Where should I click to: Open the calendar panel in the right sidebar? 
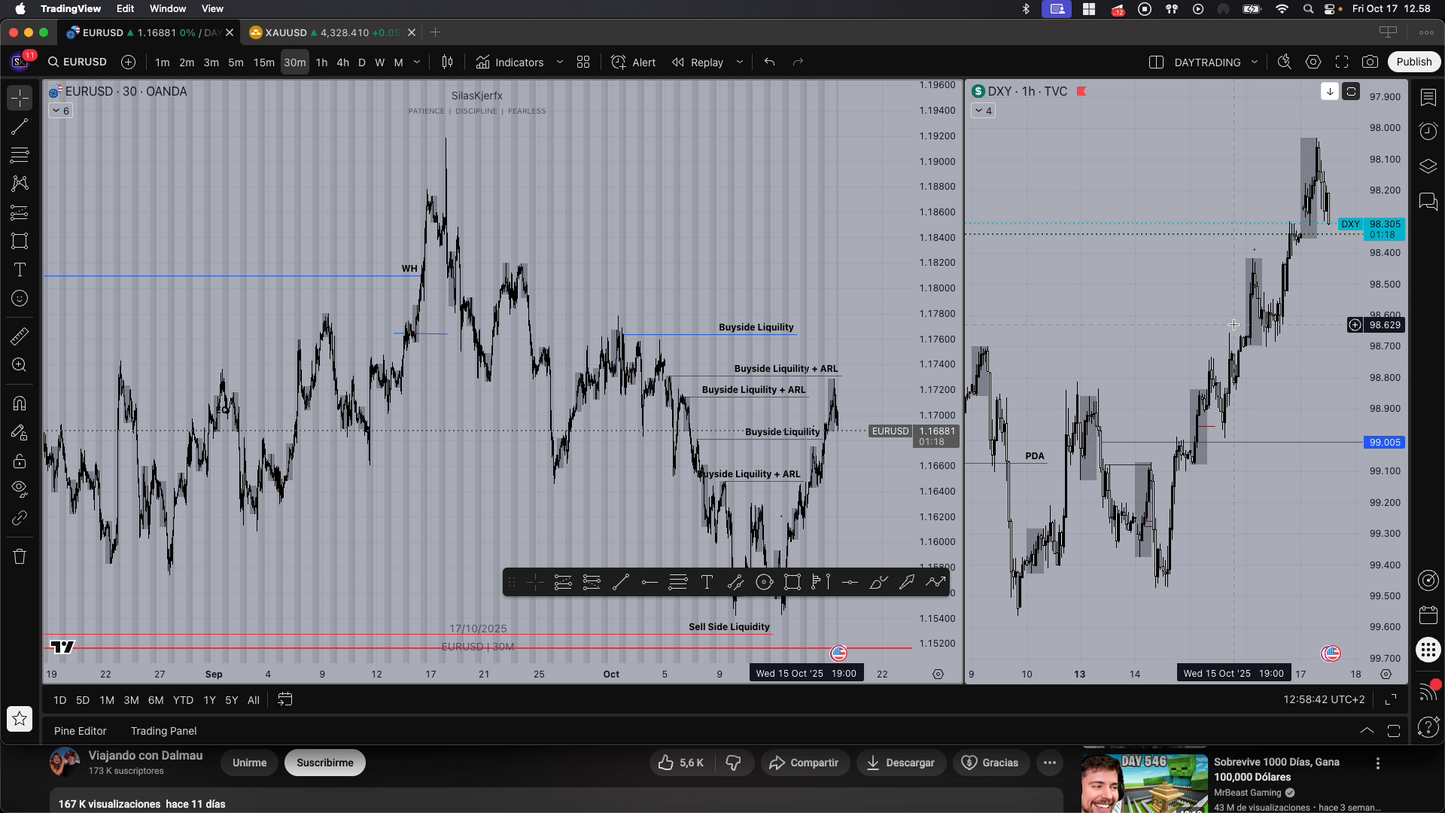click(1428, 614)
